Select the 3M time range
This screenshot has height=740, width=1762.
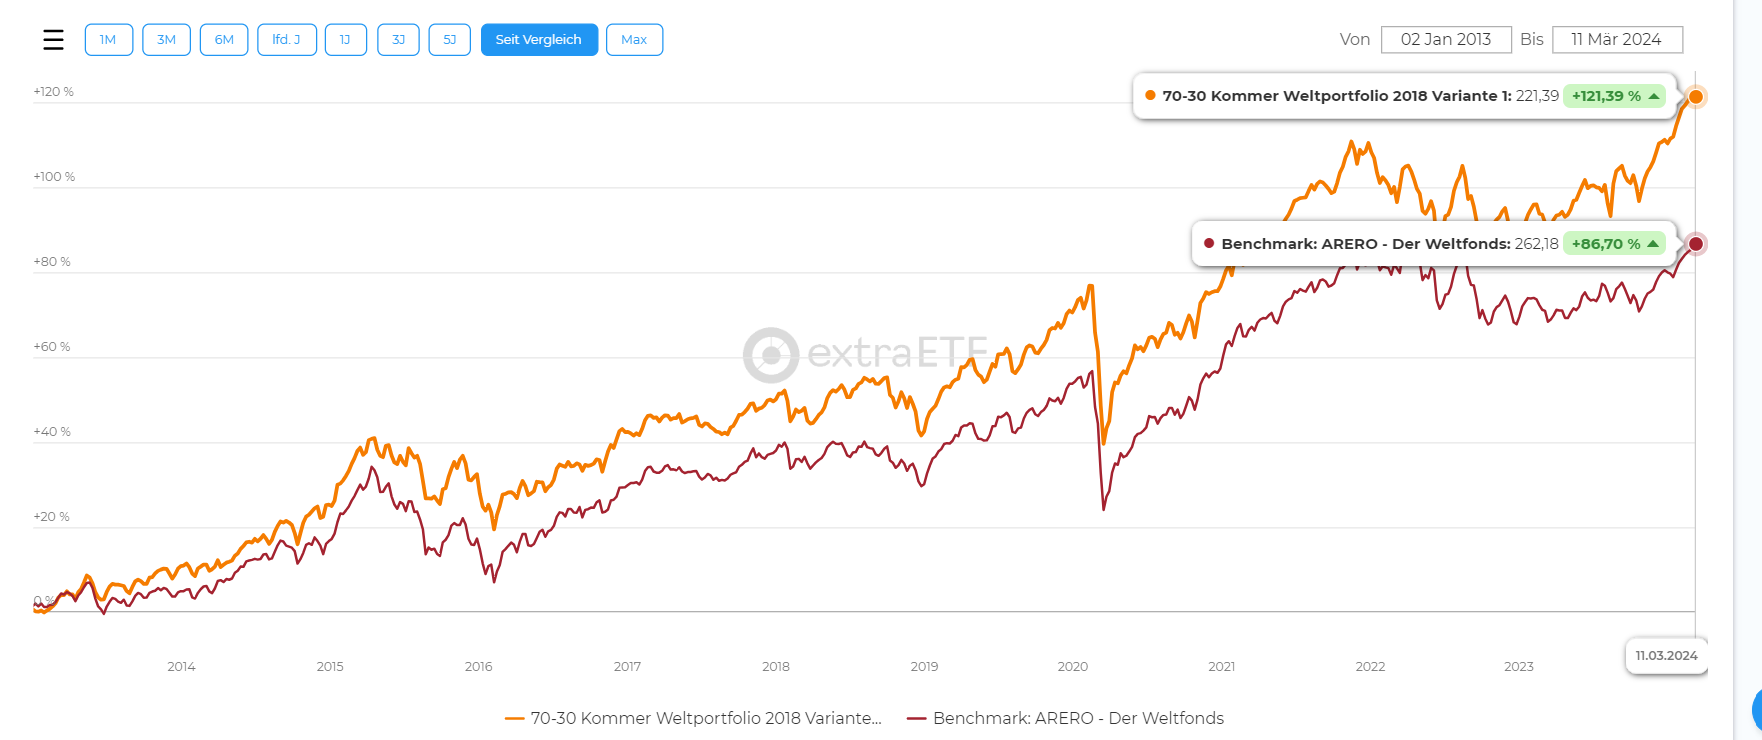click(x=166, y=40)
